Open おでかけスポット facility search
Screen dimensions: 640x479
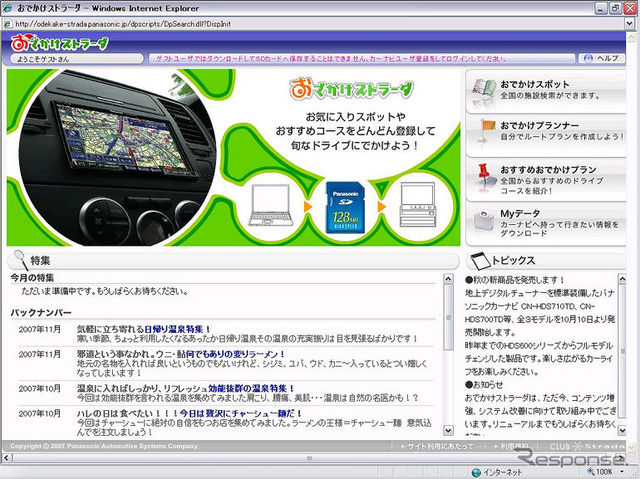pos(546,91)
